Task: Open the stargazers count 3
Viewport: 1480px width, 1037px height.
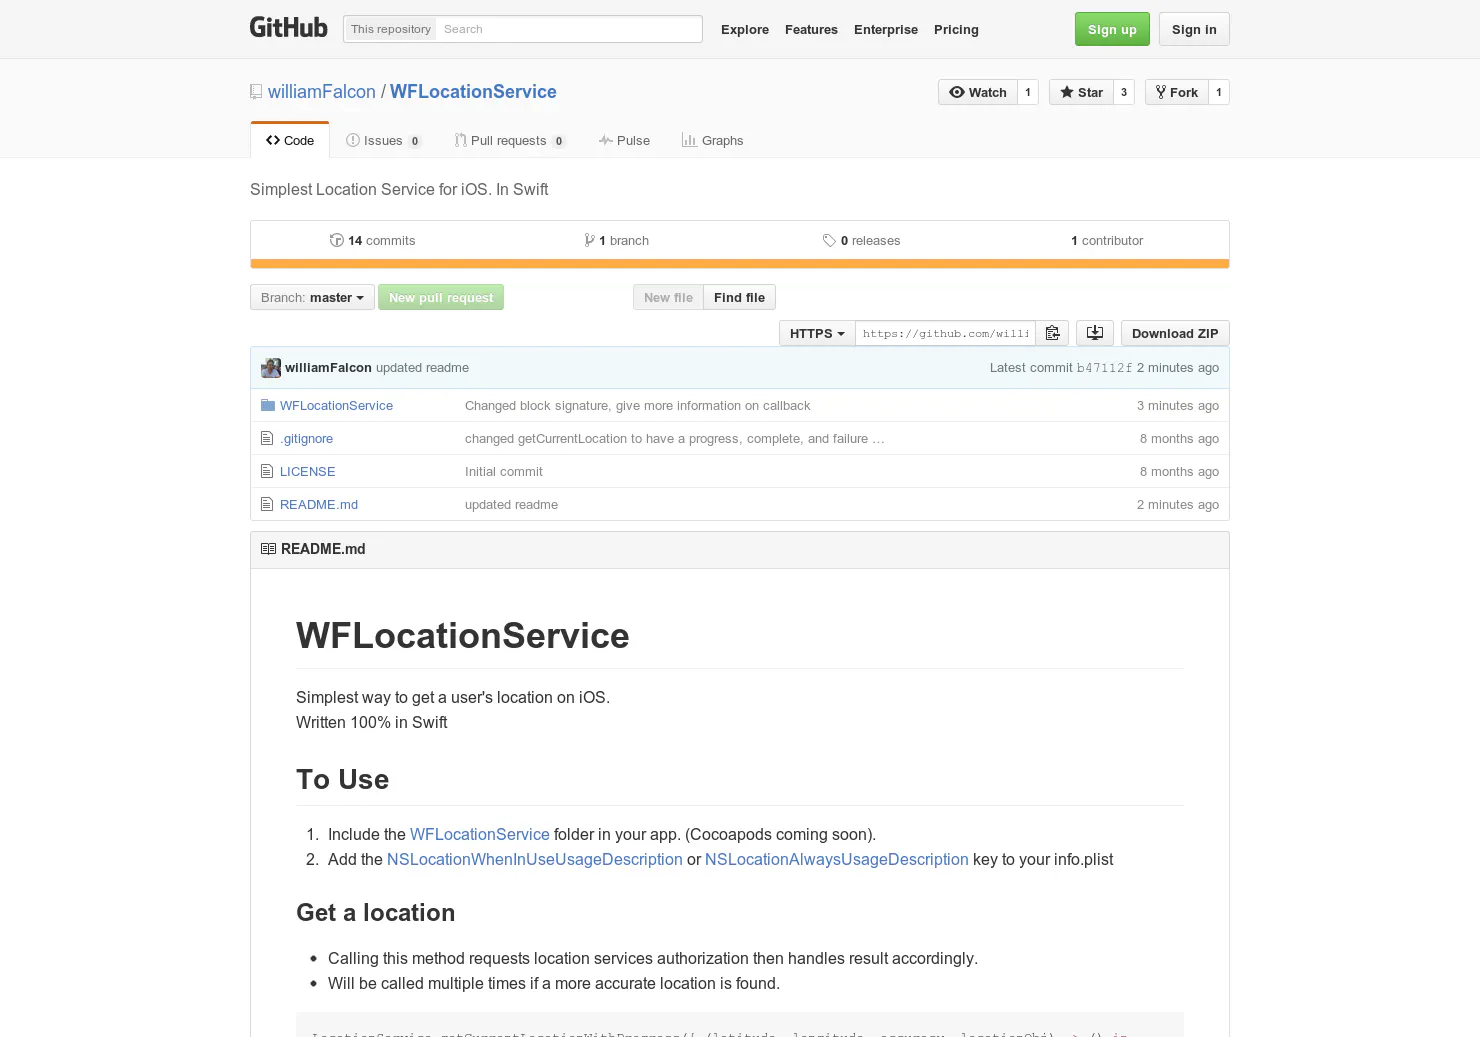Action: (x=1124, y=92)
